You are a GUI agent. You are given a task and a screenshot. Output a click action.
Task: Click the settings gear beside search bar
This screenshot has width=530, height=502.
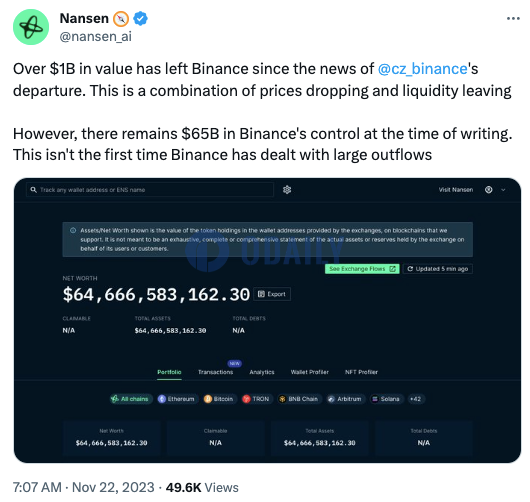tap(287, 190)
